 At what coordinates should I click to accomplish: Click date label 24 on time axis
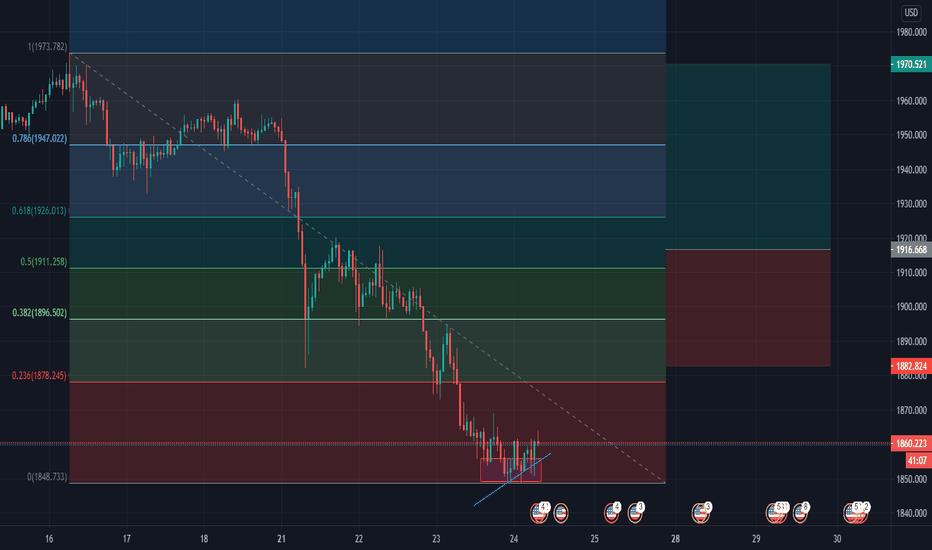pyautogui.click(x=514, y=539)
